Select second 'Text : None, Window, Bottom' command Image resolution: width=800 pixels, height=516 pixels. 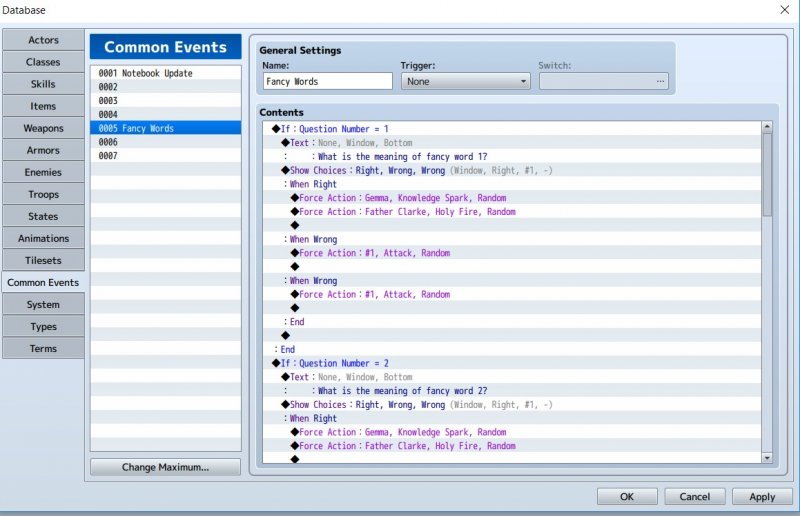[x=512, y=377]
